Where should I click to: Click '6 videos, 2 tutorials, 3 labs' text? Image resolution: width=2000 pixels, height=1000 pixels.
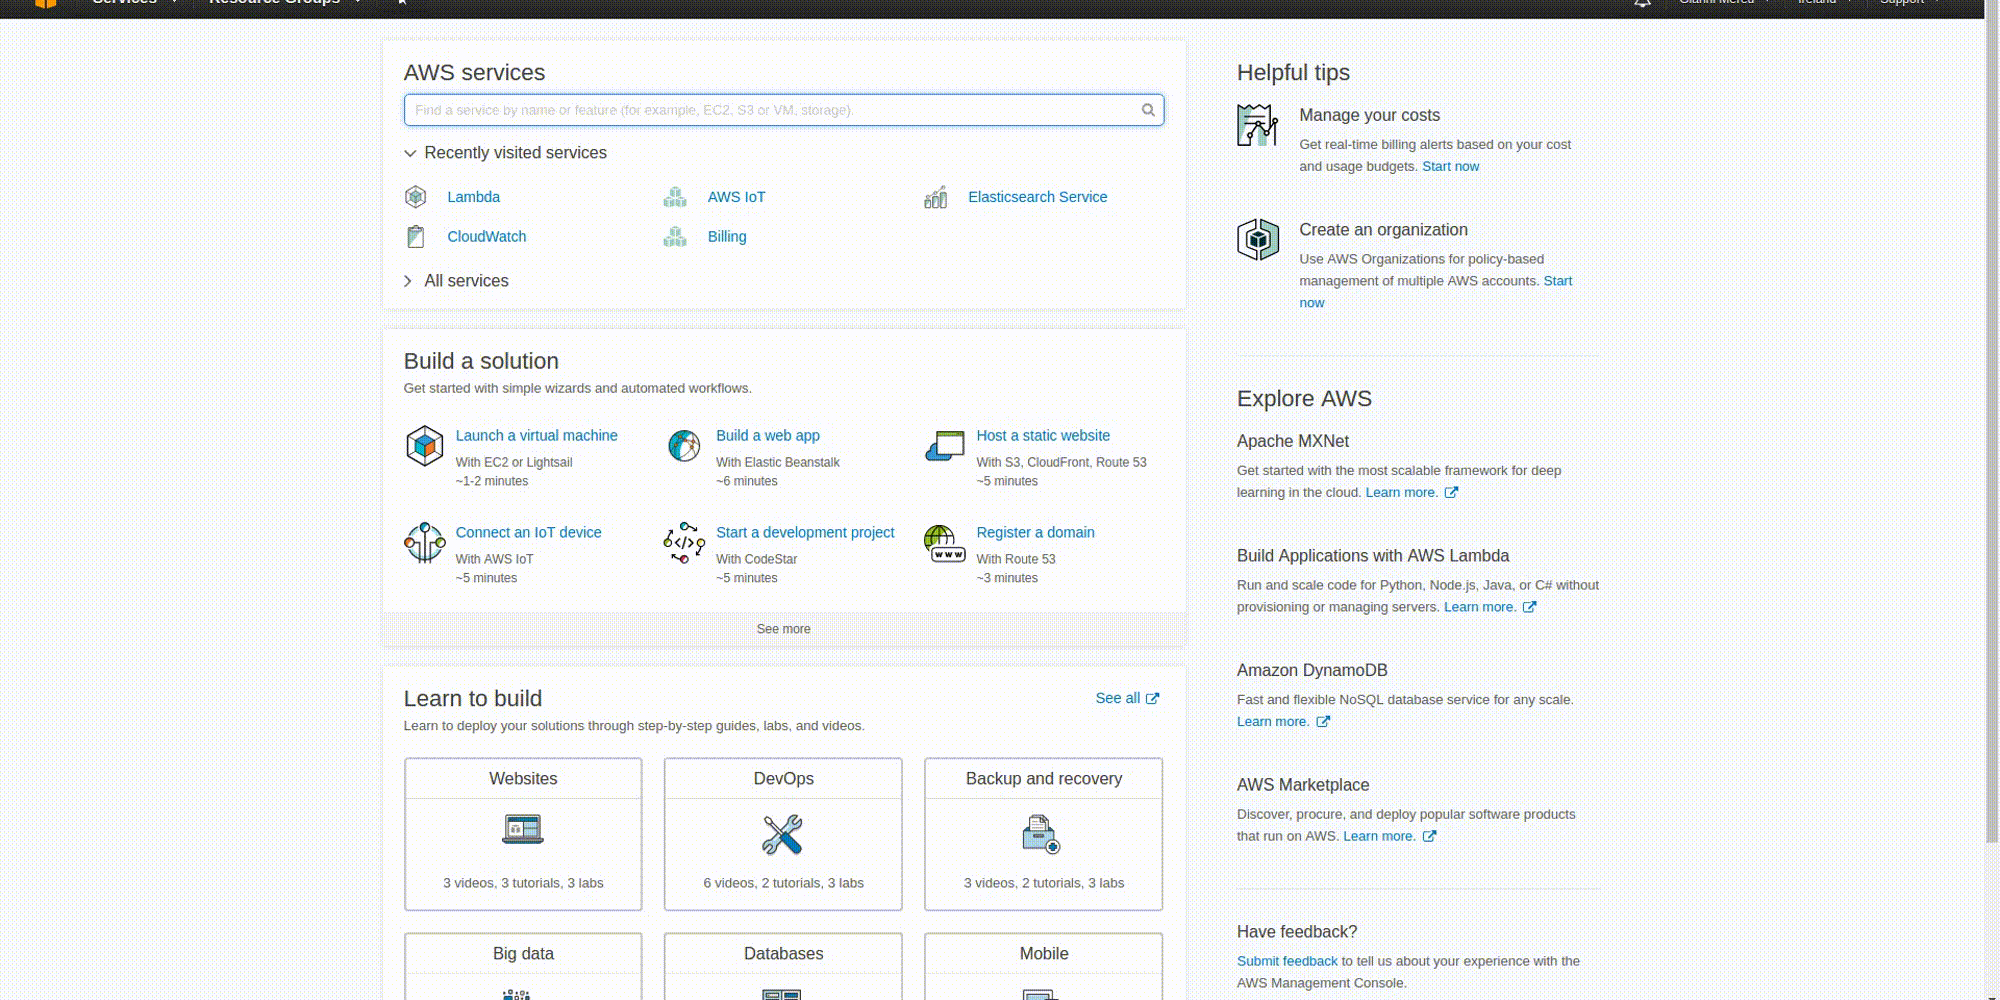pos(783,883)
